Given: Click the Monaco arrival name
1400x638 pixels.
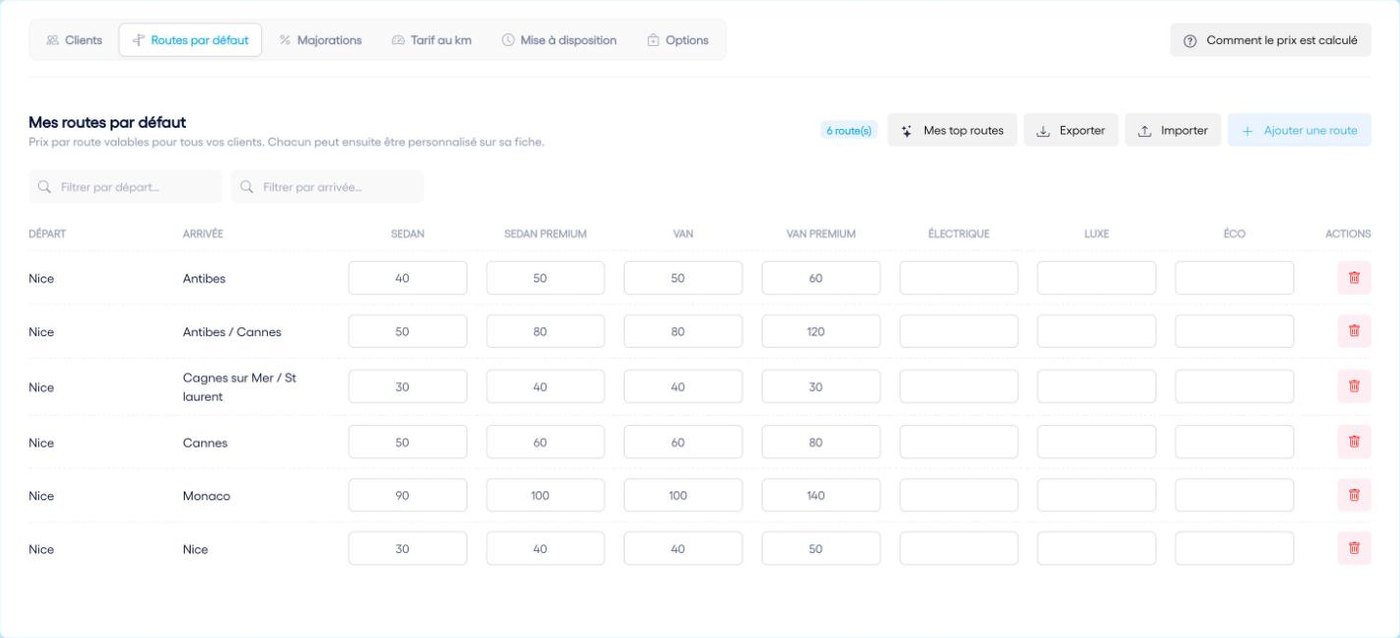Looking at the screenshot, I should click(206, 496).
